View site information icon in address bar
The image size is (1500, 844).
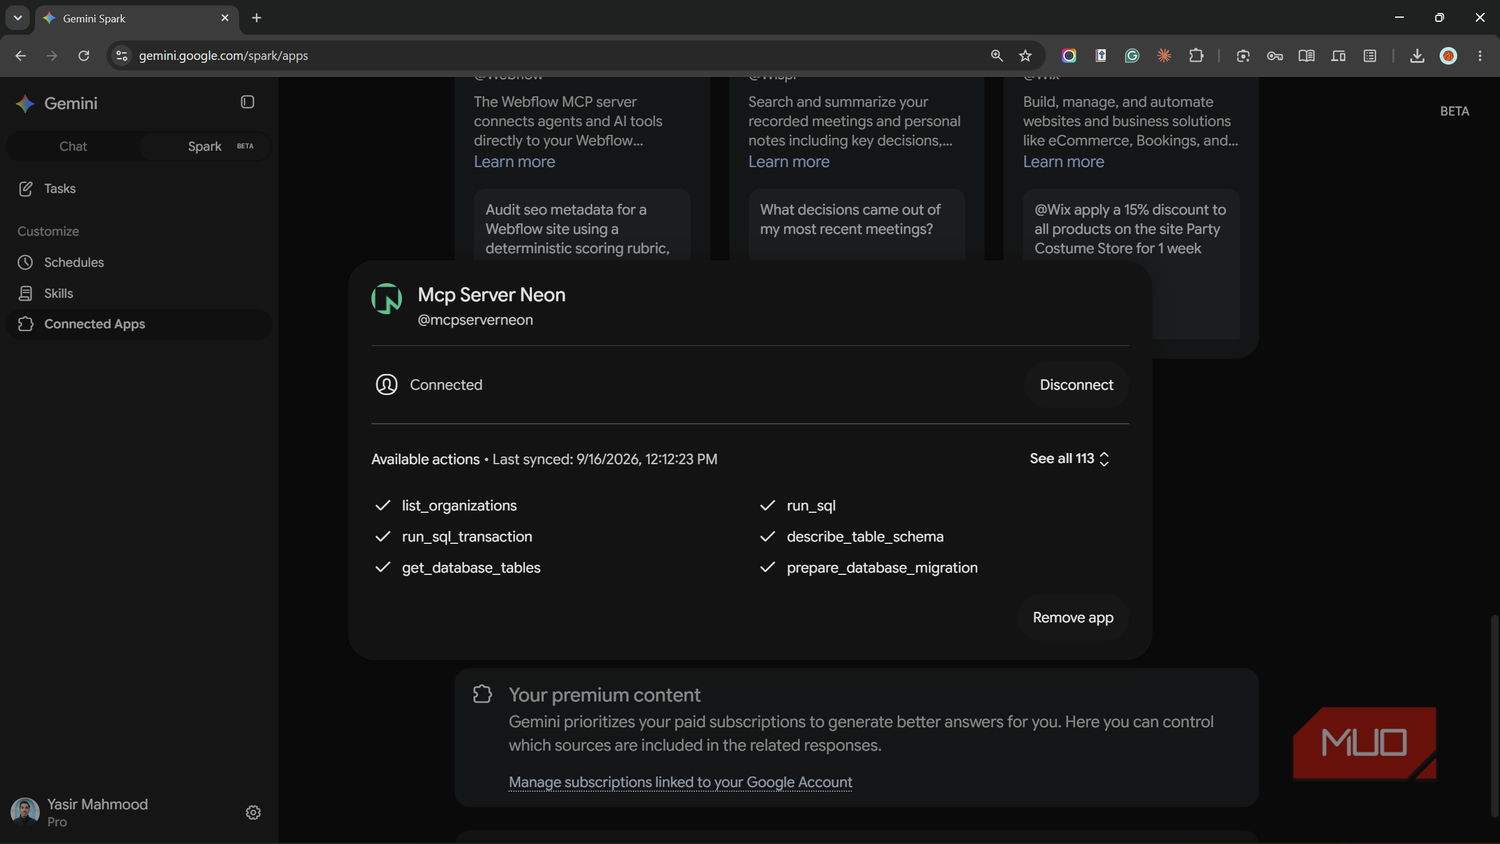click(121, 56)
